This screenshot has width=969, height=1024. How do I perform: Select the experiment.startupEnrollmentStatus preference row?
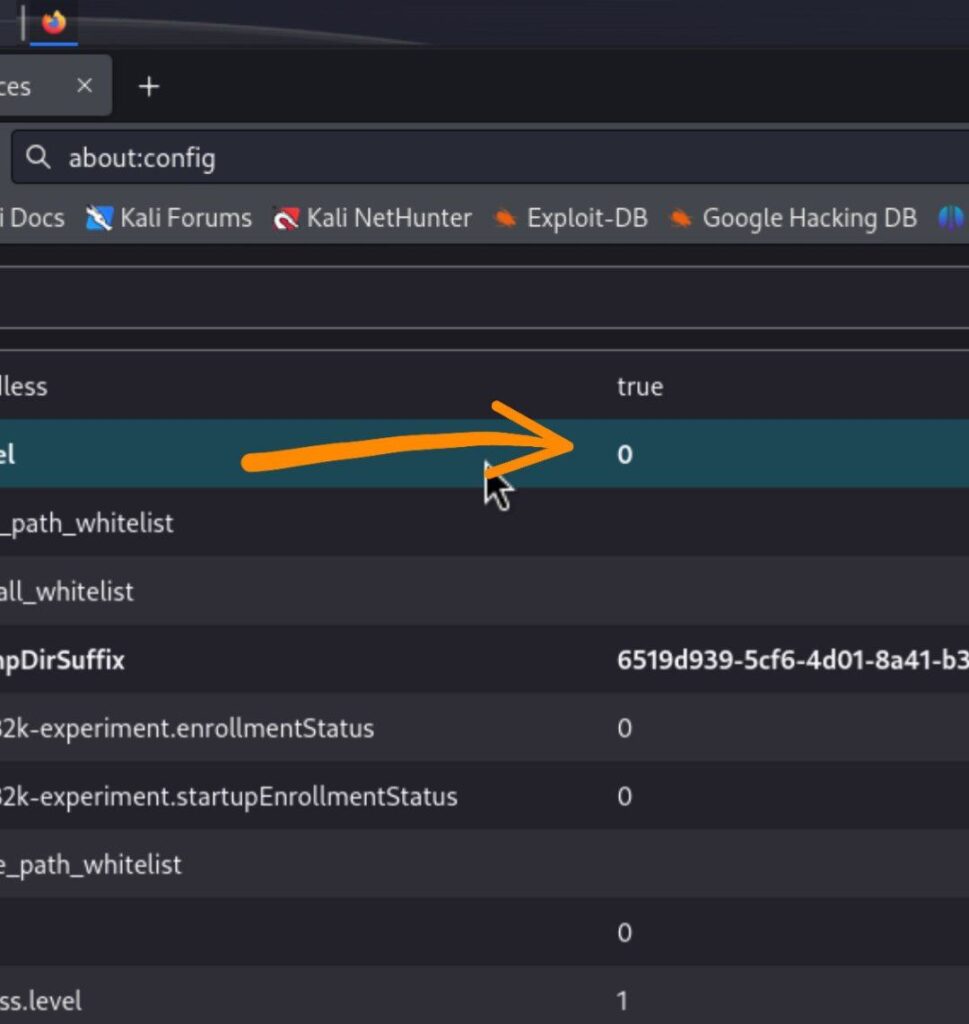coord(228,797)
